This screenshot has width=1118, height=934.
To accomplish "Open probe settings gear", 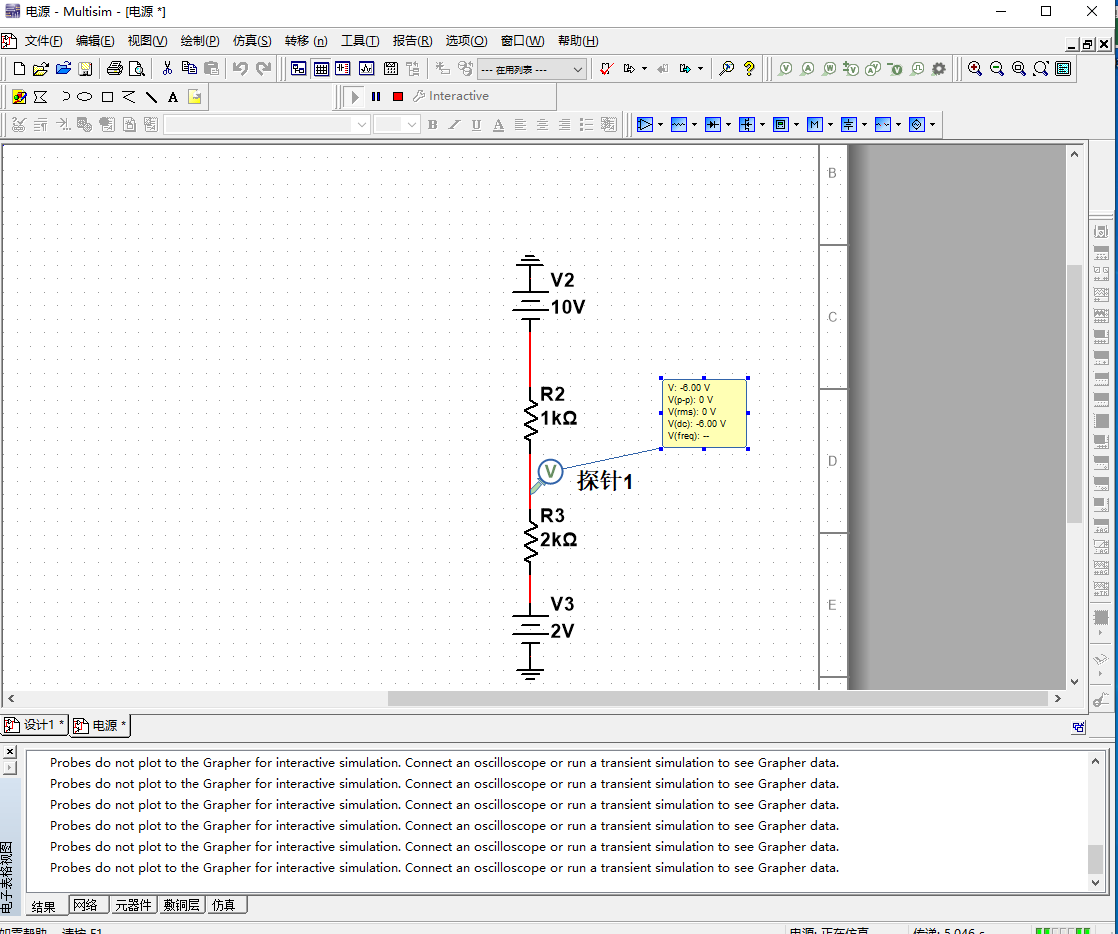I will 939,68.
